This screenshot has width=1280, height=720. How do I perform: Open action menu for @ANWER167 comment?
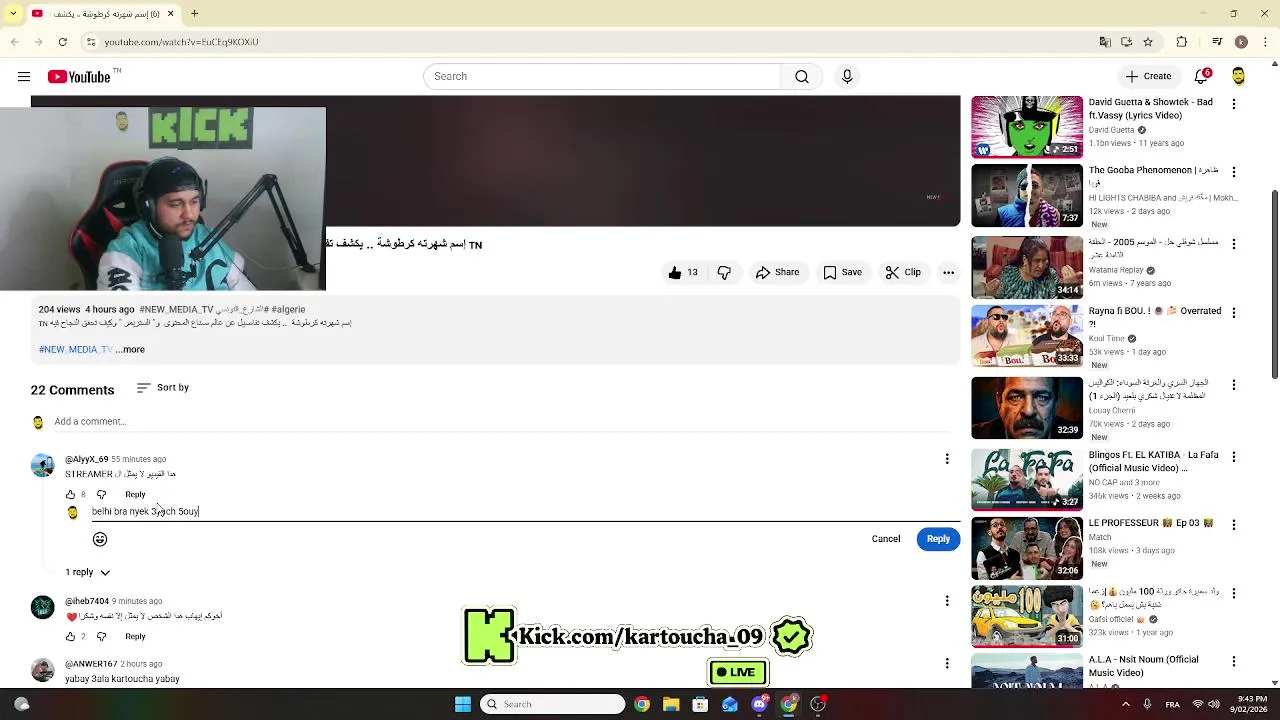[947, 663]
